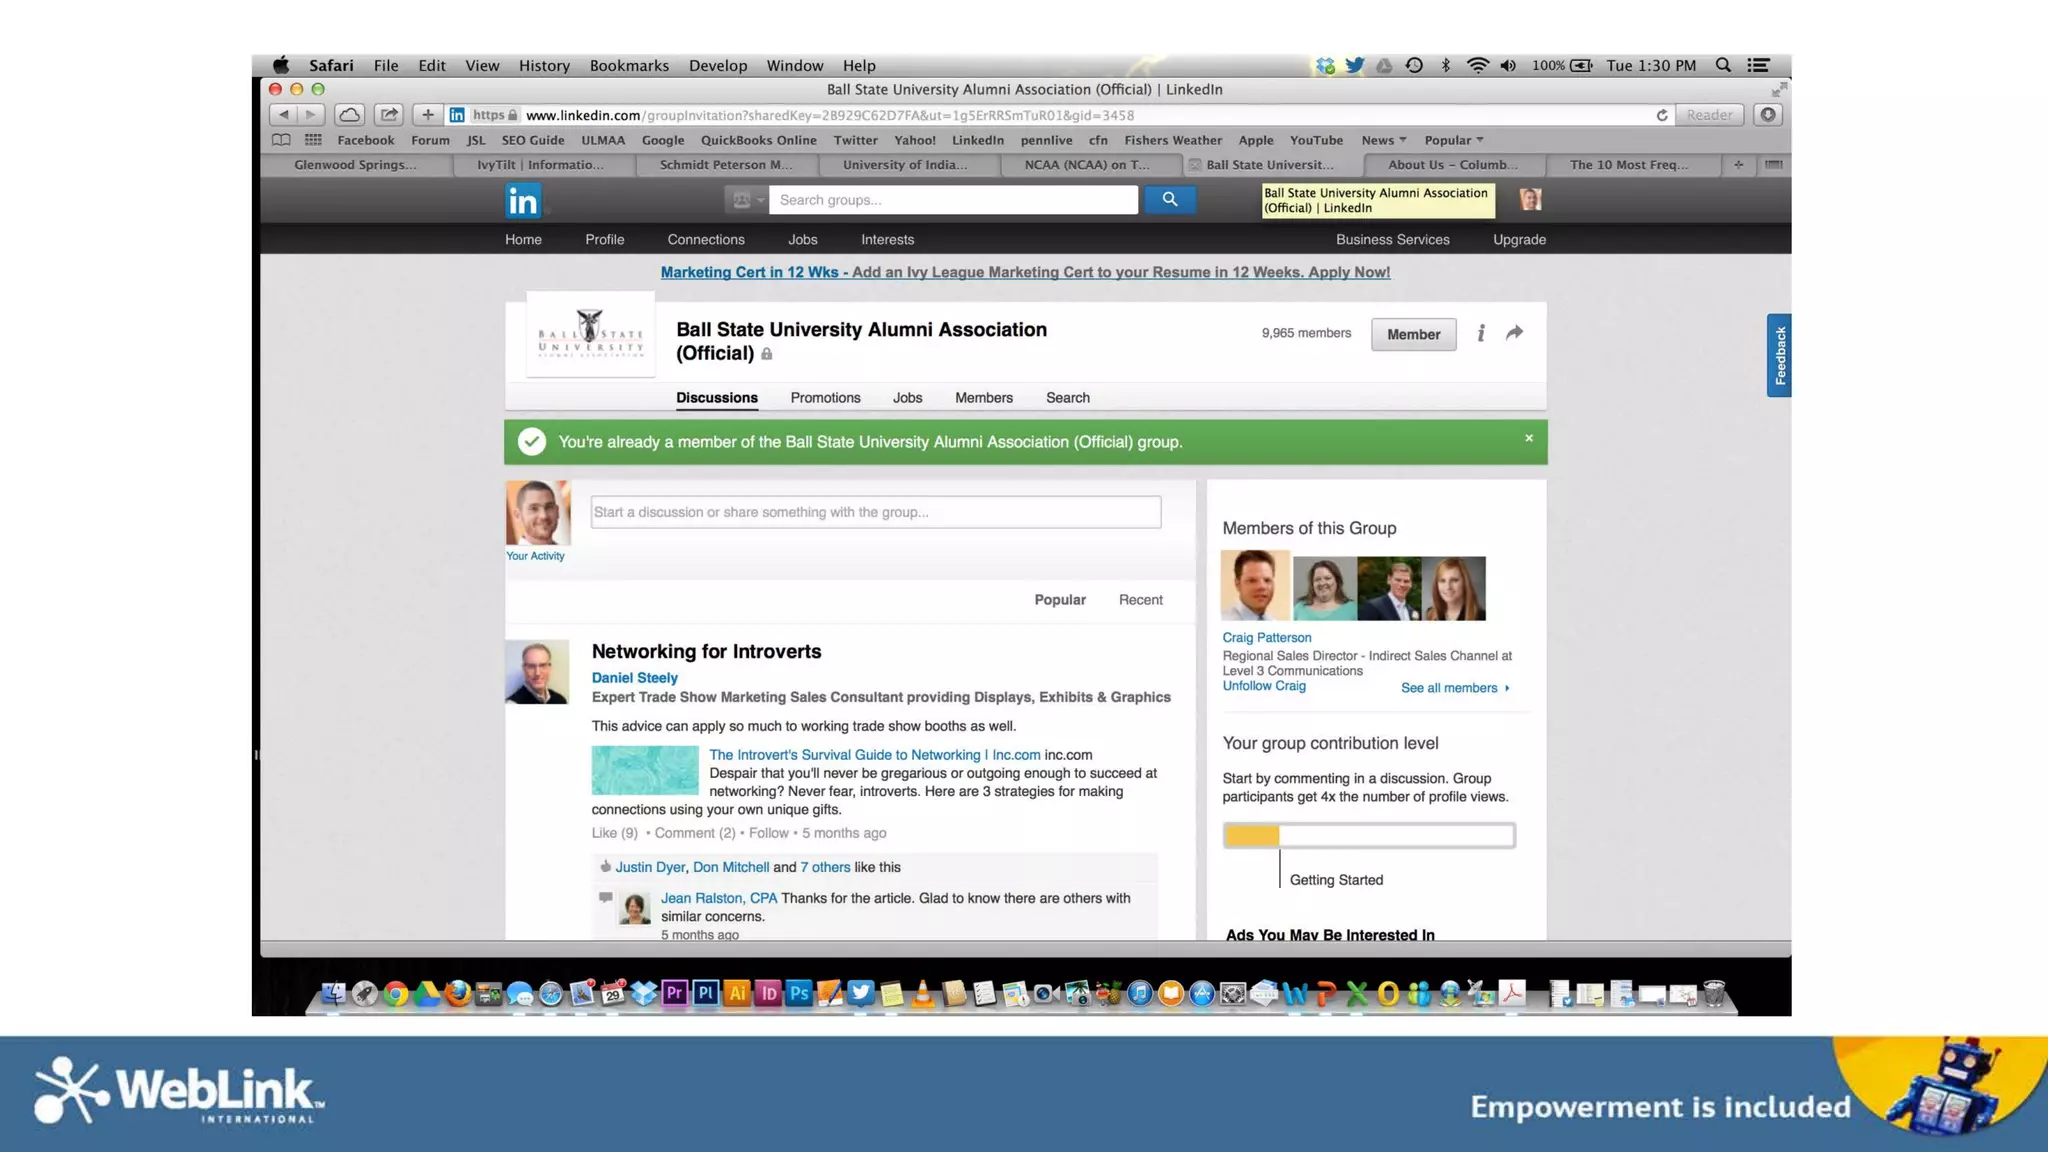The width and height of the screenshot is (2048, 1152).
Task: Click the share group arrow icon
Action: (1514, 333)
